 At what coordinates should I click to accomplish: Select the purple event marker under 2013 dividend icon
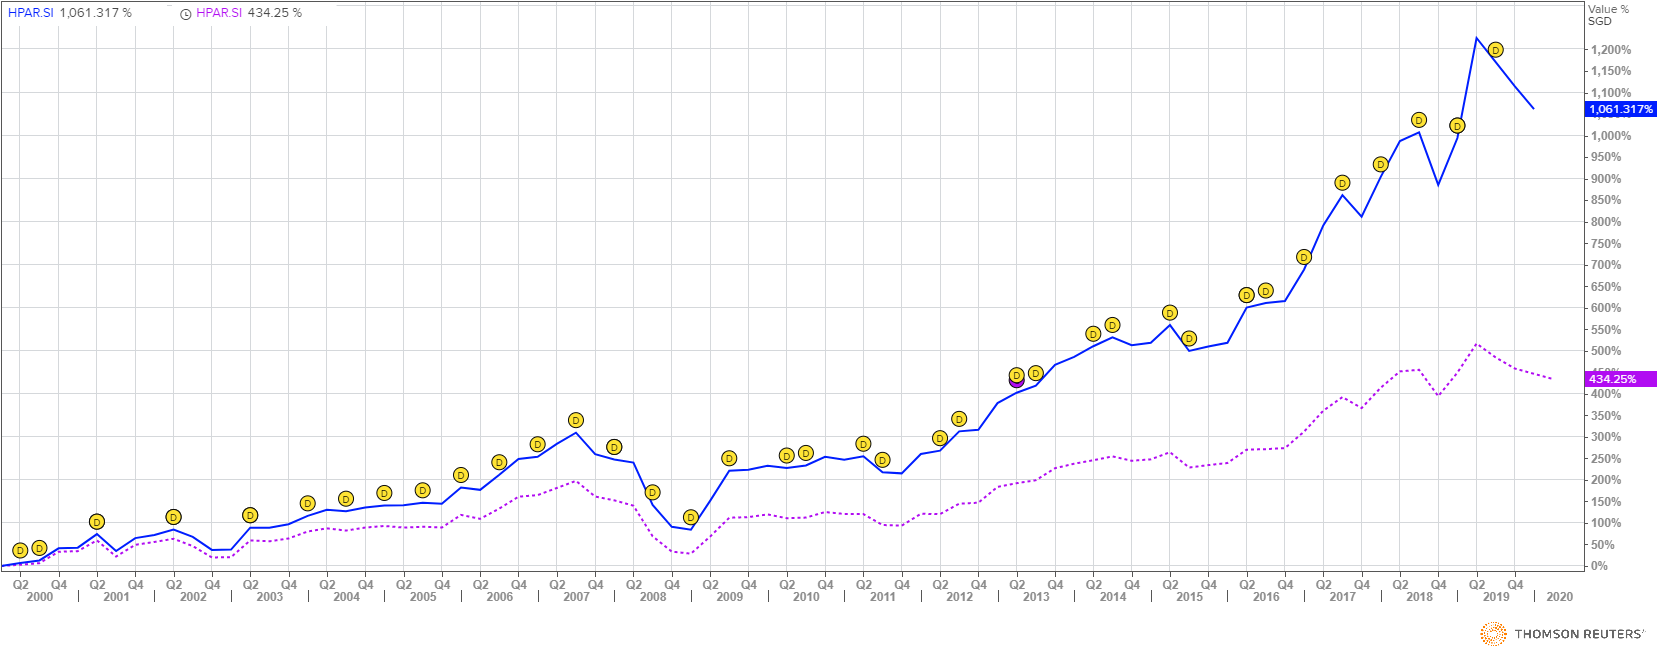click(1016, 381)
